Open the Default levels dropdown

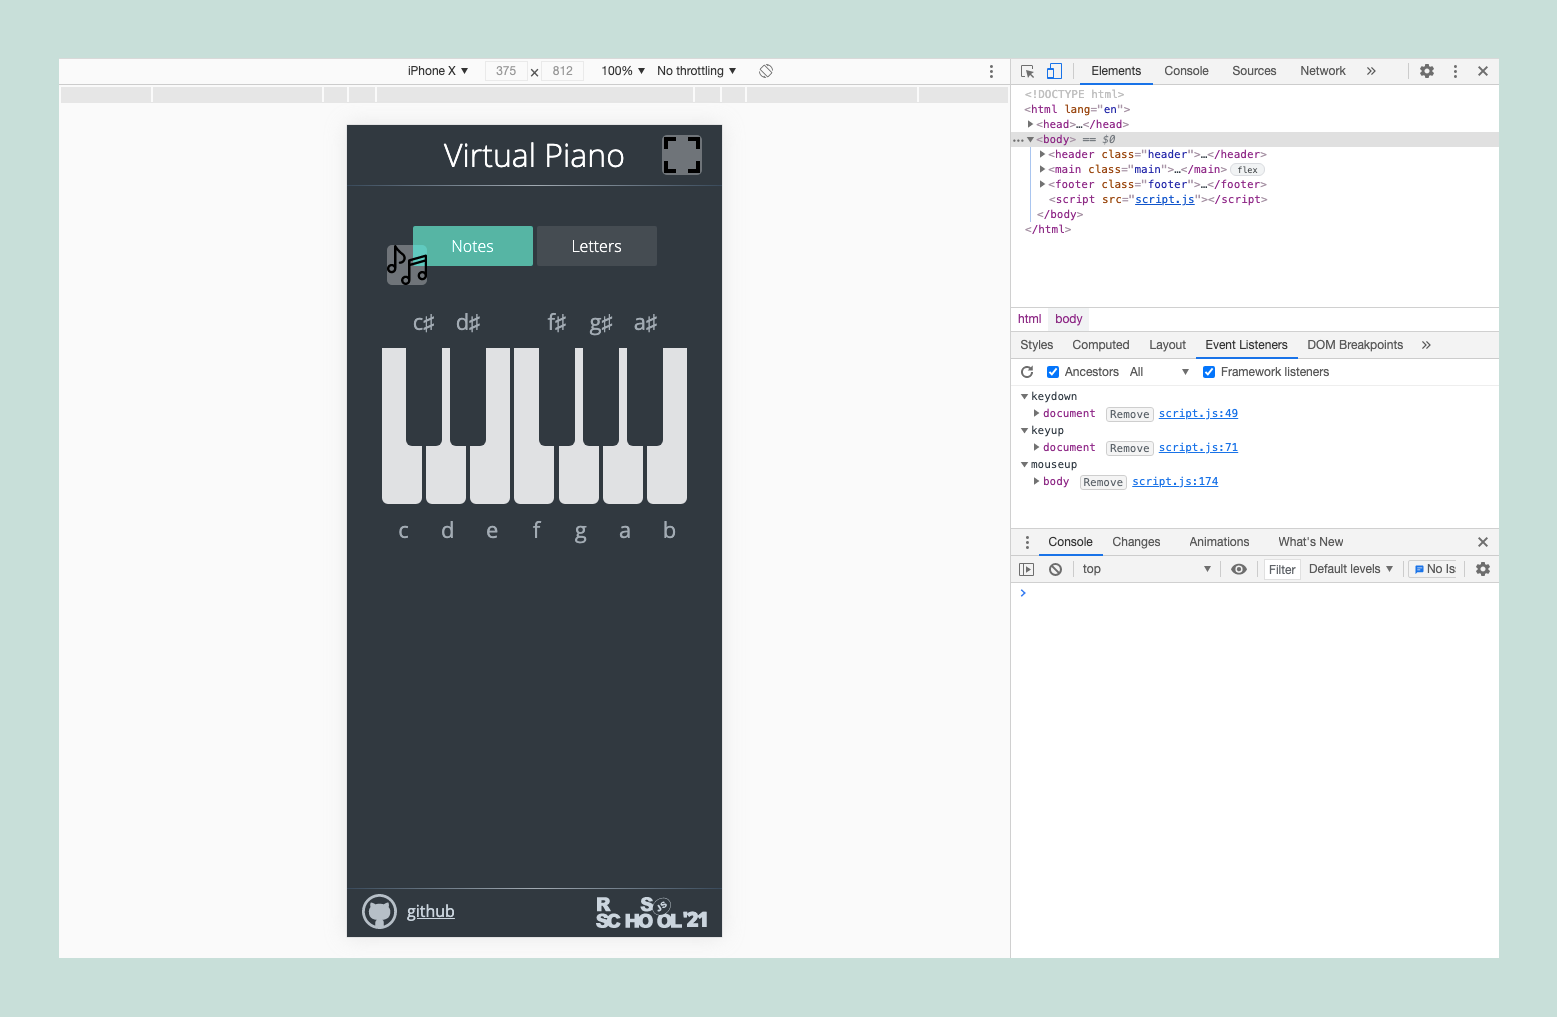(x=1350, y=568)
